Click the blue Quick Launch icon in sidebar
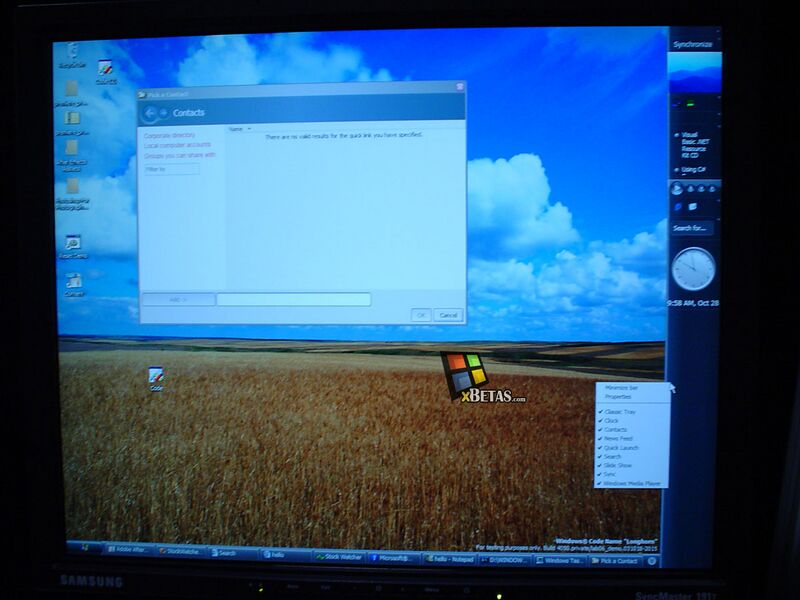The image size is (800, 600). (x=678, y=207)
